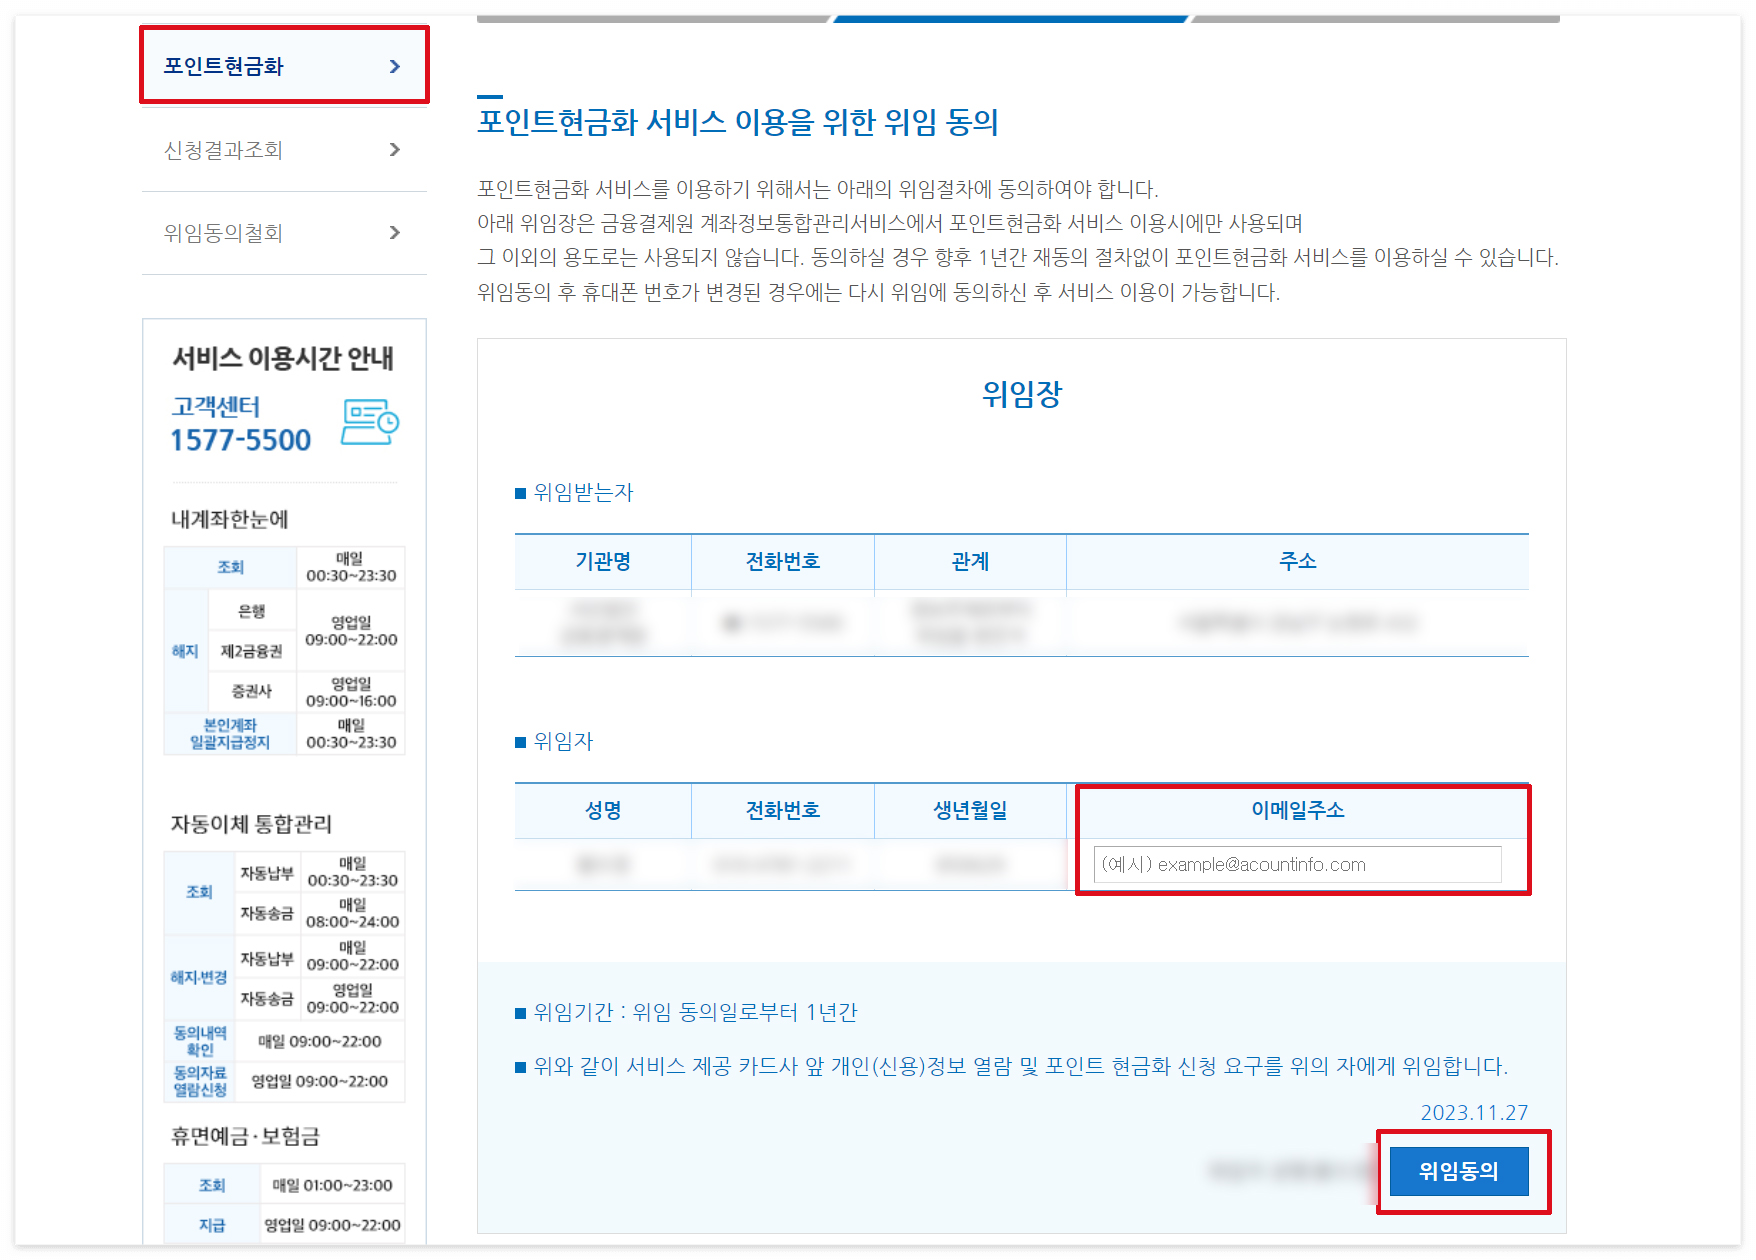The width and height of the screenshot is (1756, 1260).
Task: Open the 위임동의철회 sidebar item
Action: [x=222, y=233]
